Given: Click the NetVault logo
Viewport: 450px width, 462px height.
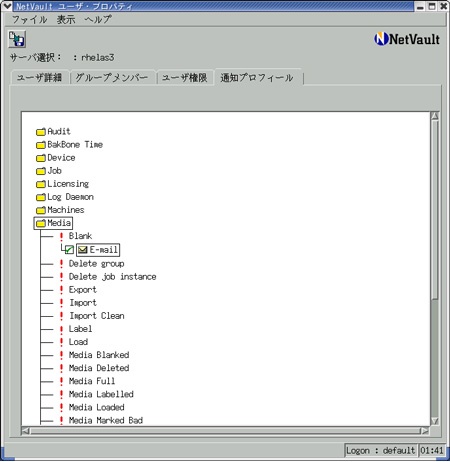Looking at the screenshot, I should pyautogui.click(x=407, y=39).
